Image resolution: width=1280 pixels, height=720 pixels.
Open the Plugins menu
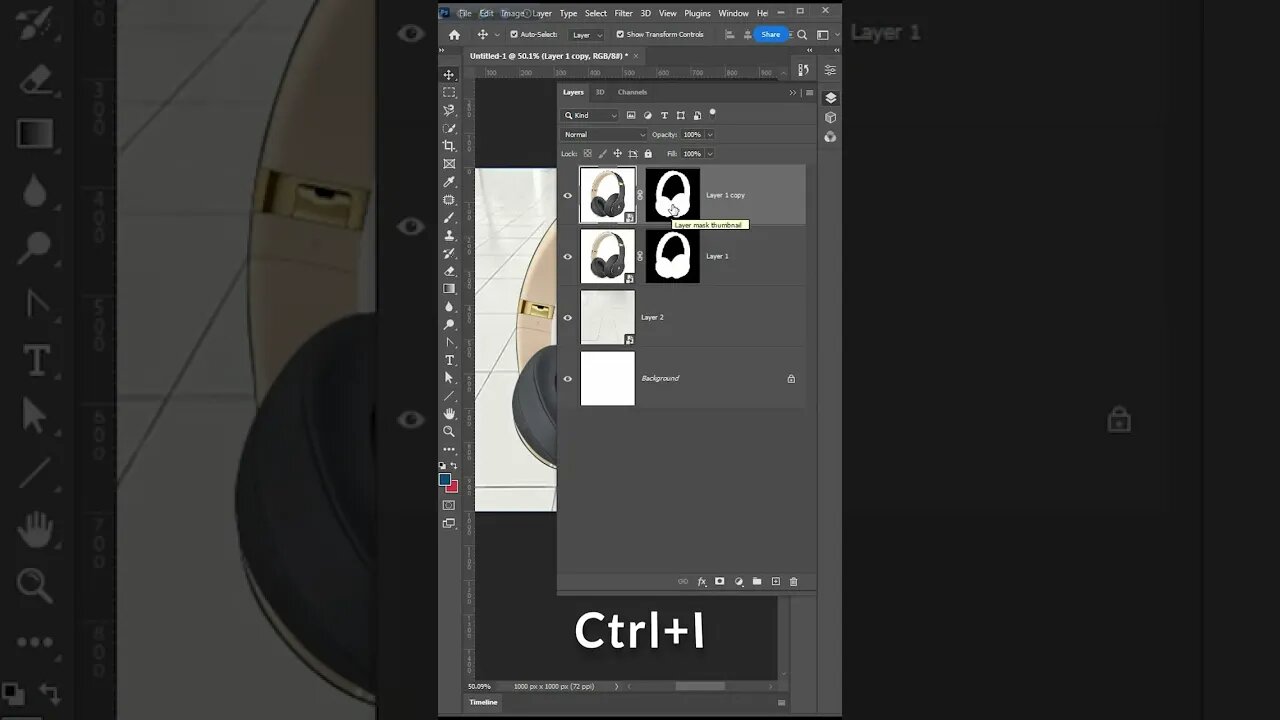(x=698, y=13)
